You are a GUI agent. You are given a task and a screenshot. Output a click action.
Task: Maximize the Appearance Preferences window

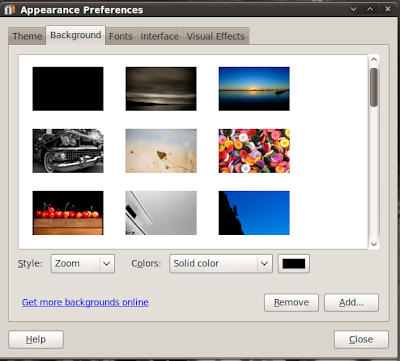(370, 9)
